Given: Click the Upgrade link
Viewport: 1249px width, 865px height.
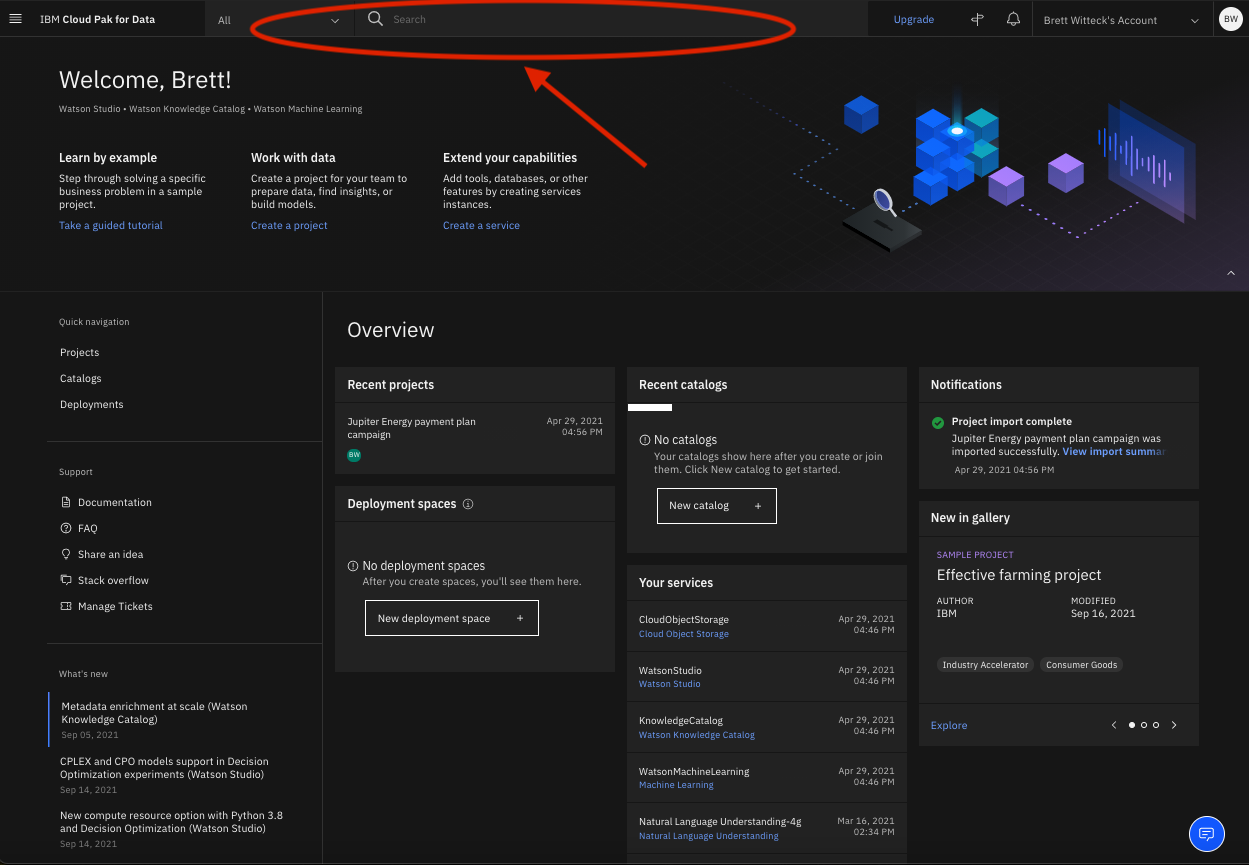Looking at the screenshot, I should click(914, 19).
